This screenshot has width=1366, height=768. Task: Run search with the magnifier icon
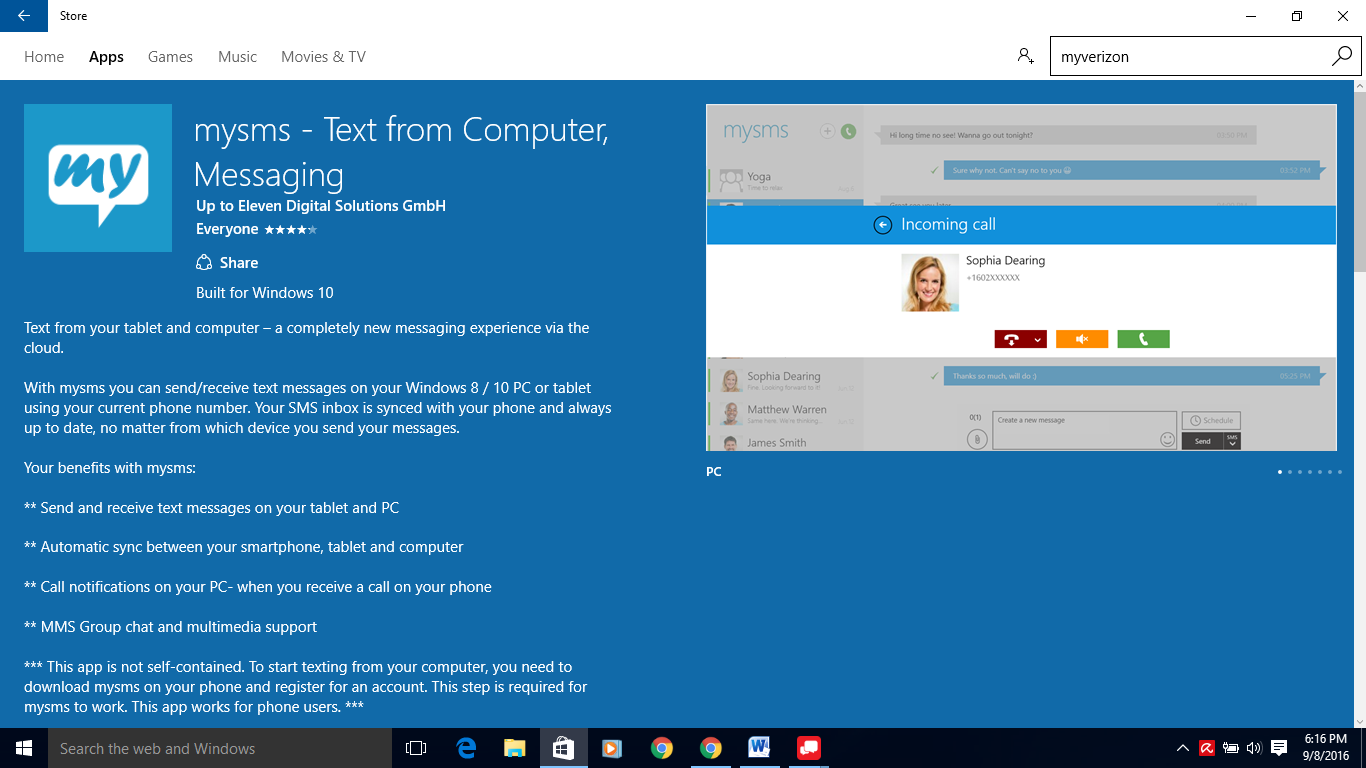click(x=1342, y=56)
